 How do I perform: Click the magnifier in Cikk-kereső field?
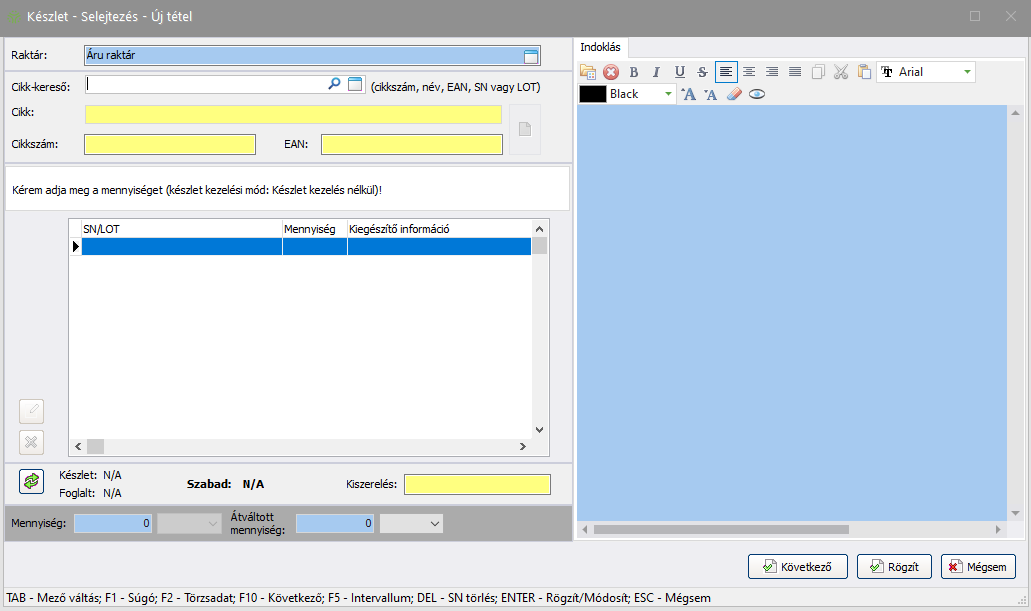(334, 85)
